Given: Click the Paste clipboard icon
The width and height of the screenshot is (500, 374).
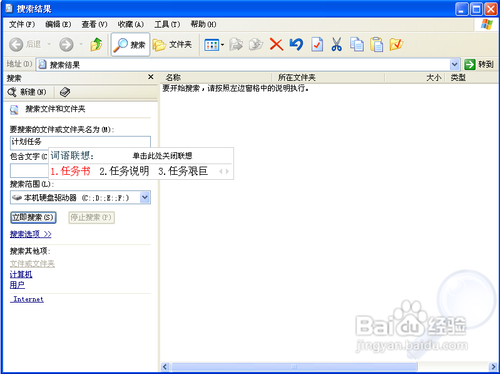Looking at the screenshot, I should pyautogui.click(x=377, y=44).
